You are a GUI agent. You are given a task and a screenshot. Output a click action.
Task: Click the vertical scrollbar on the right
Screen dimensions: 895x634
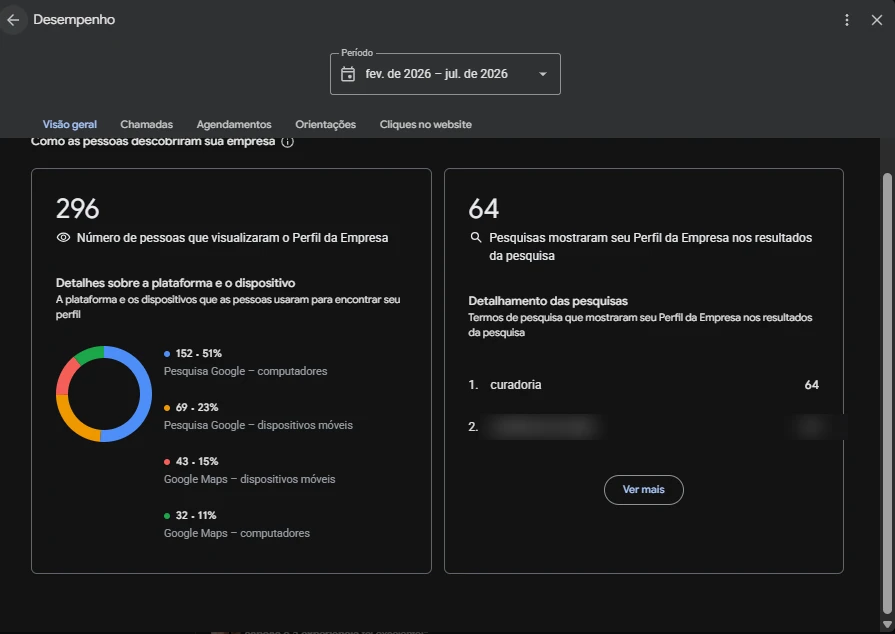coord(886,392)
